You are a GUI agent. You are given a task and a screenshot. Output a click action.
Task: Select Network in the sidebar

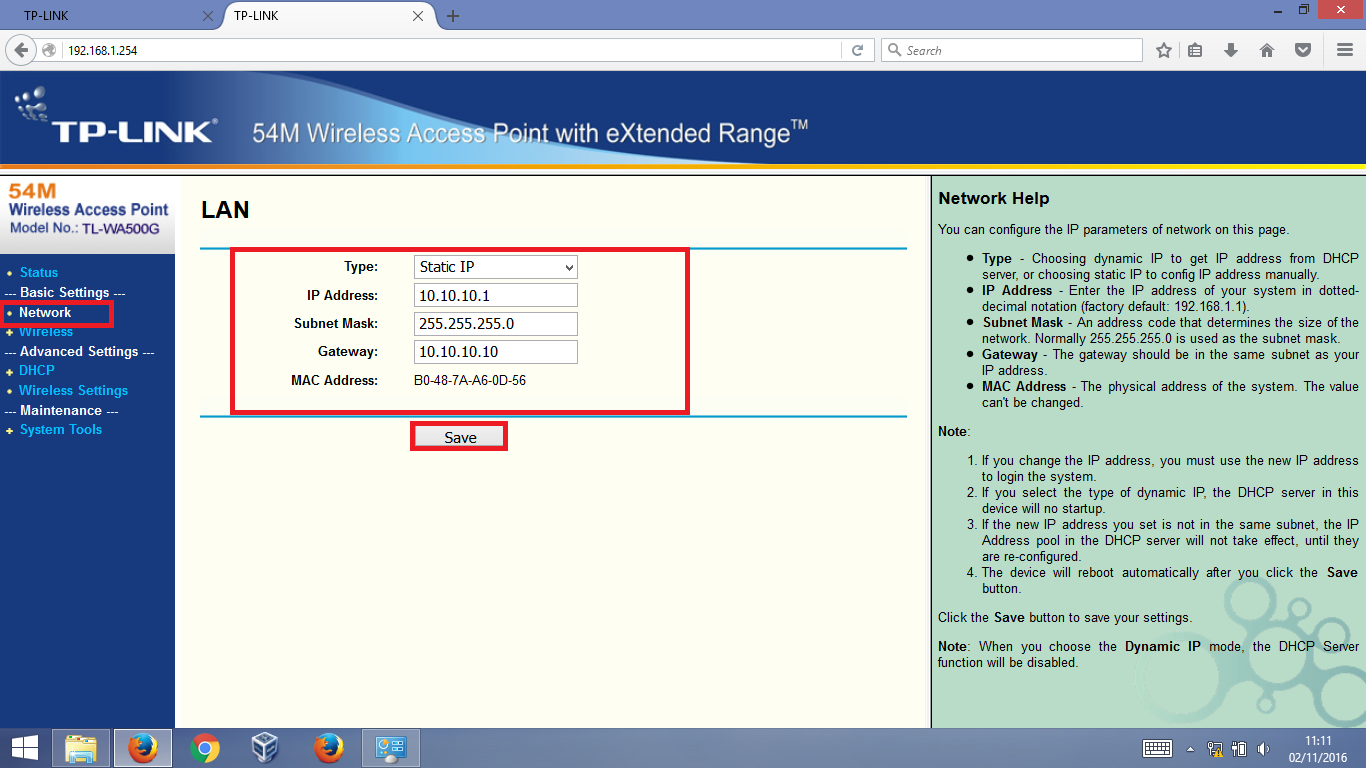[45, 312]
